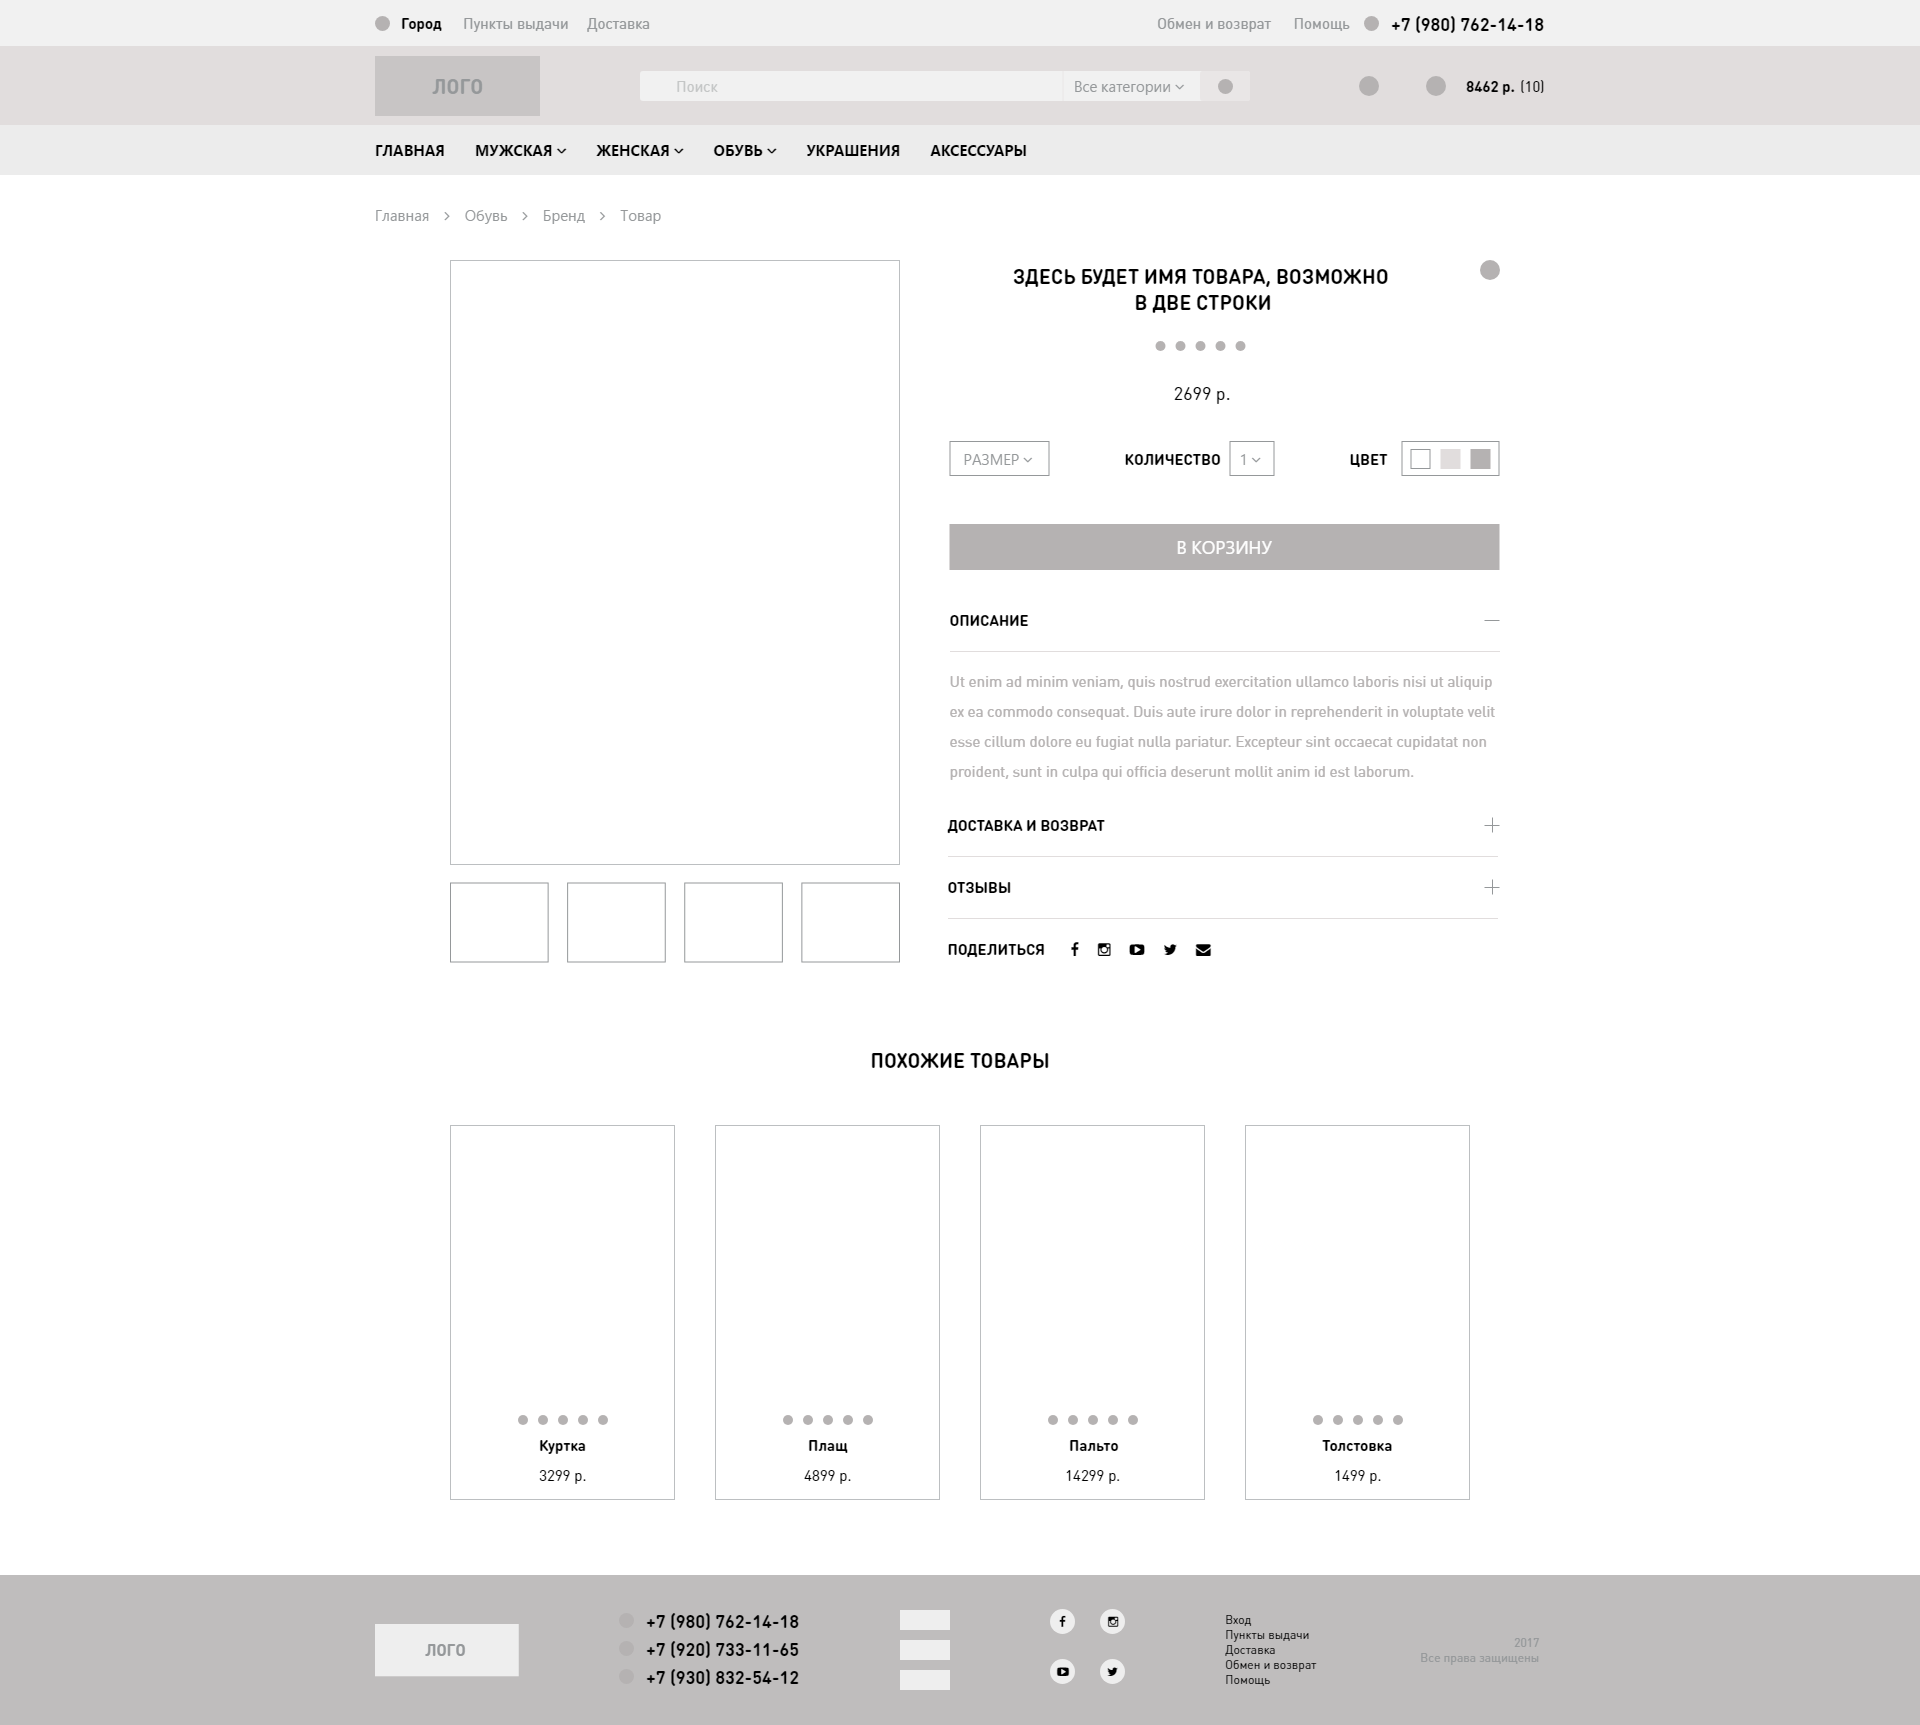Screen dimensions: 1920x1725
Task: Collapse the Описание section
Action: 1491,621
